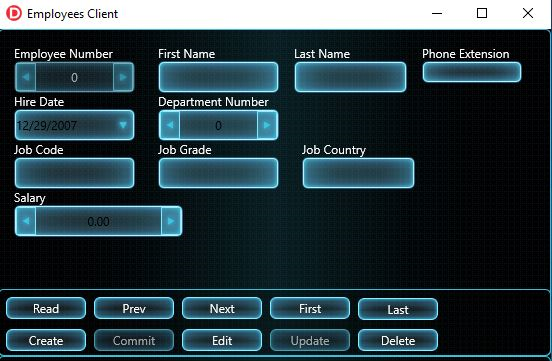Focus the Job Country input
The height and width of the screenshot is (361, 552).
[x=358, y=173]
